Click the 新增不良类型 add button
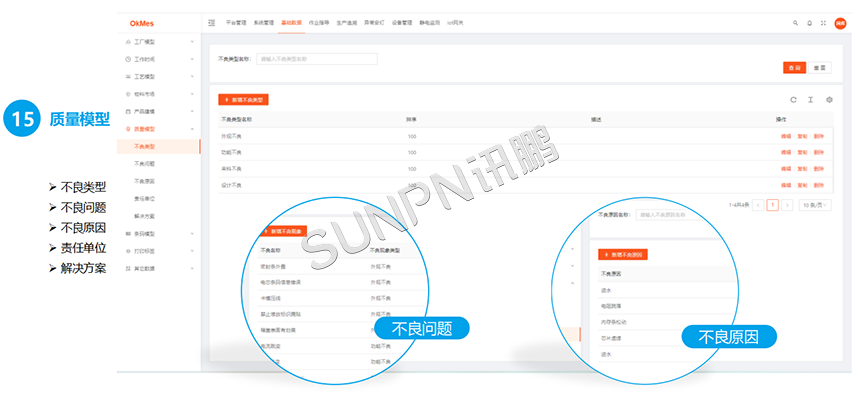Screen dimensions: 860x394 tap(243, 100)
